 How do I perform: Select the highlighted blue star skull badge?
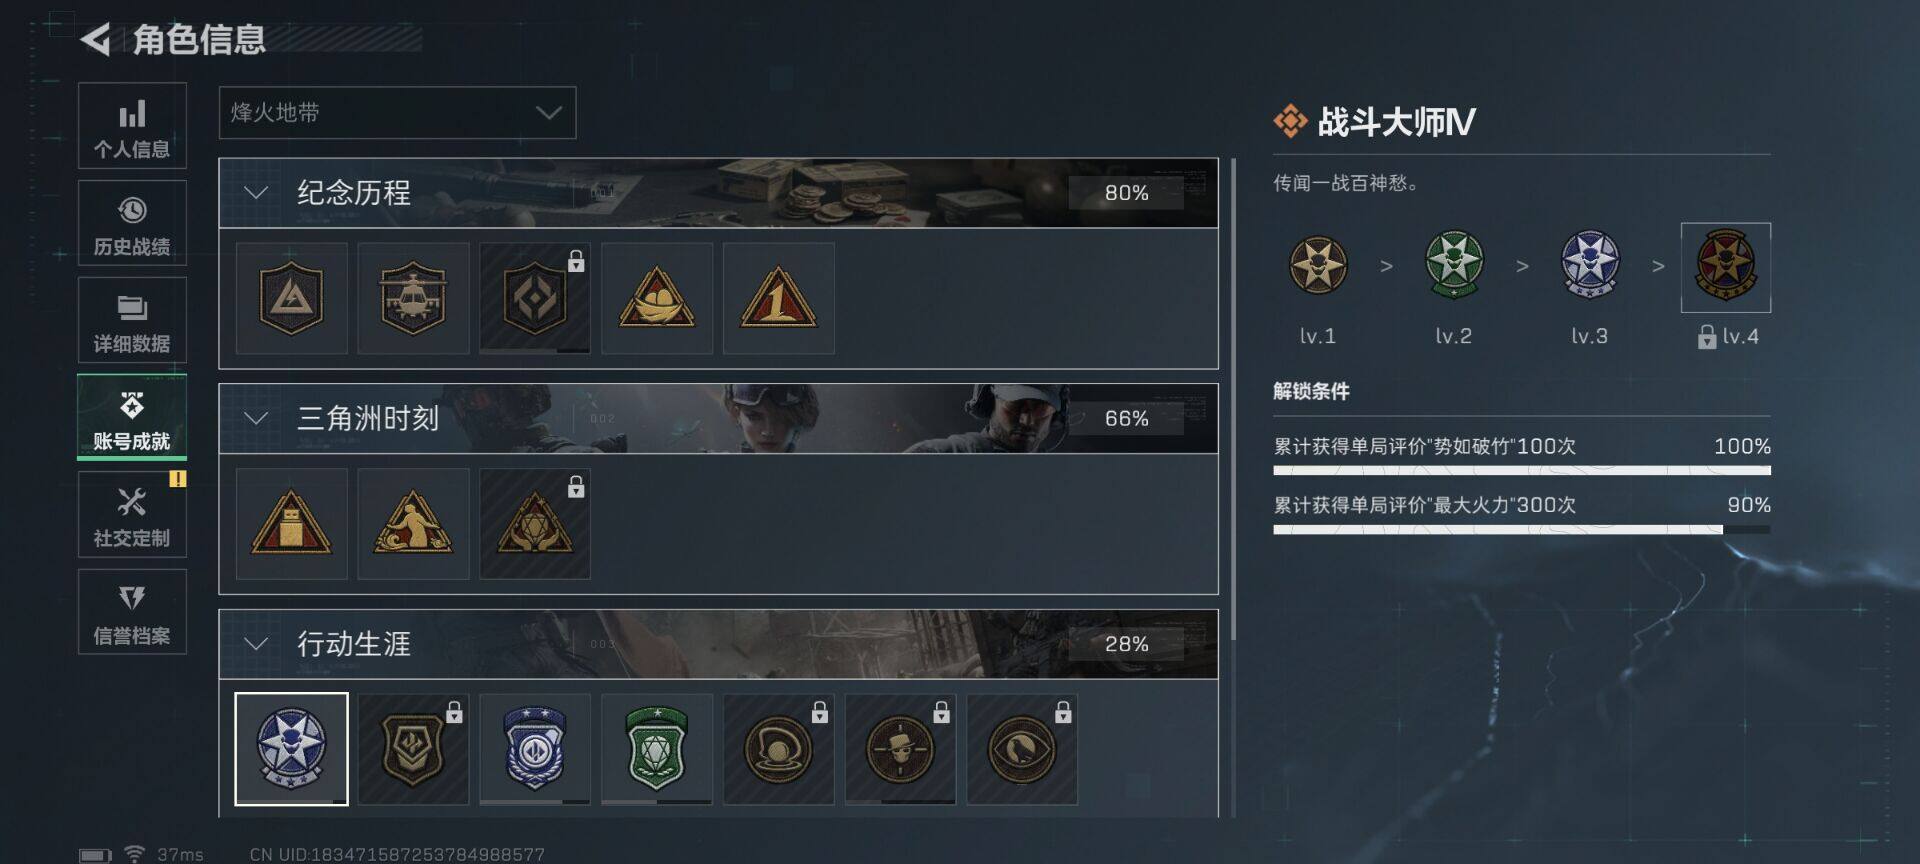291,749
